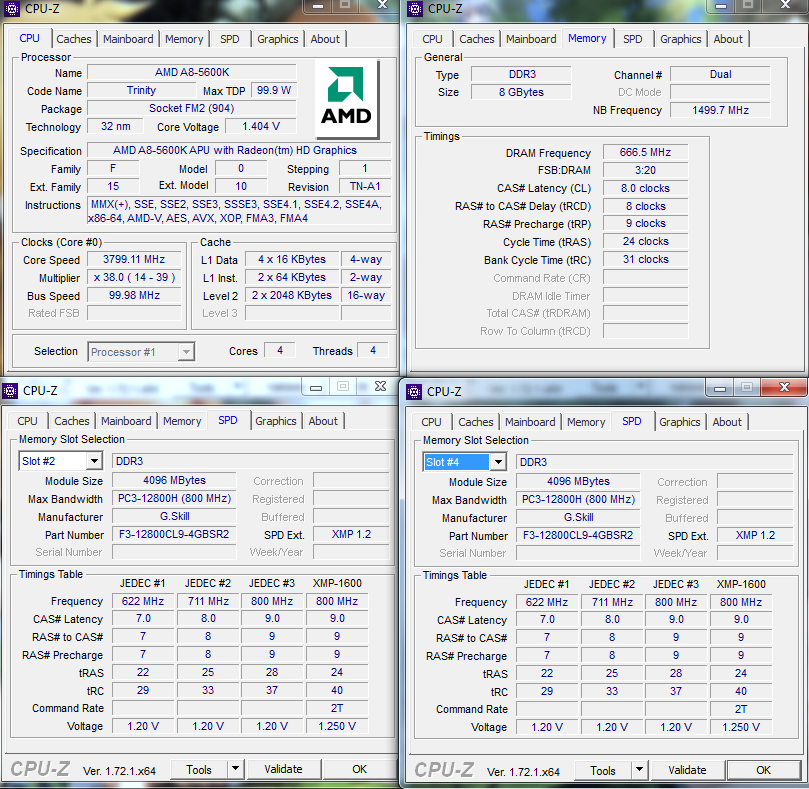This screenshot has width=809, height=789.
Task: Click the CAS# Latency value 8.0 clocks
Action: (645, 188)
